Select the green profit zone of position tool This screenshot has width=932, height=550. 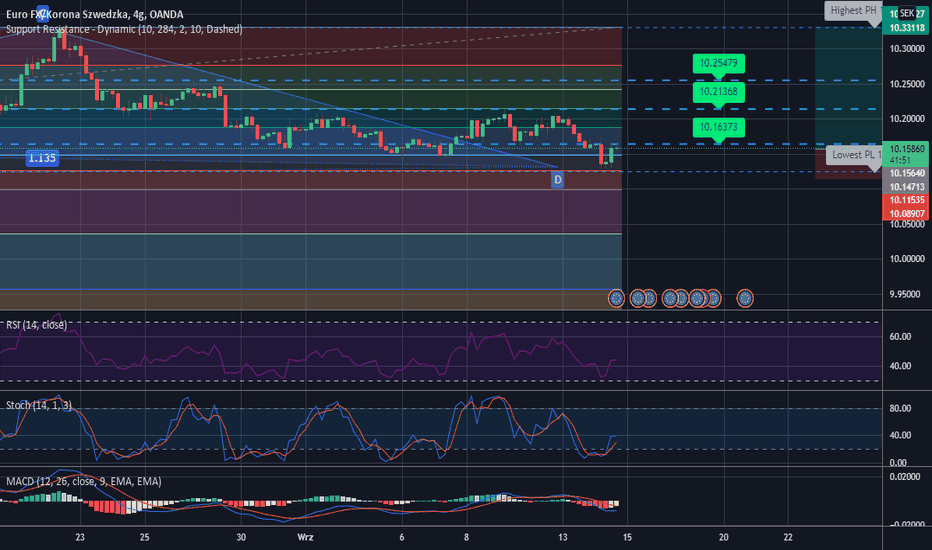848,86
